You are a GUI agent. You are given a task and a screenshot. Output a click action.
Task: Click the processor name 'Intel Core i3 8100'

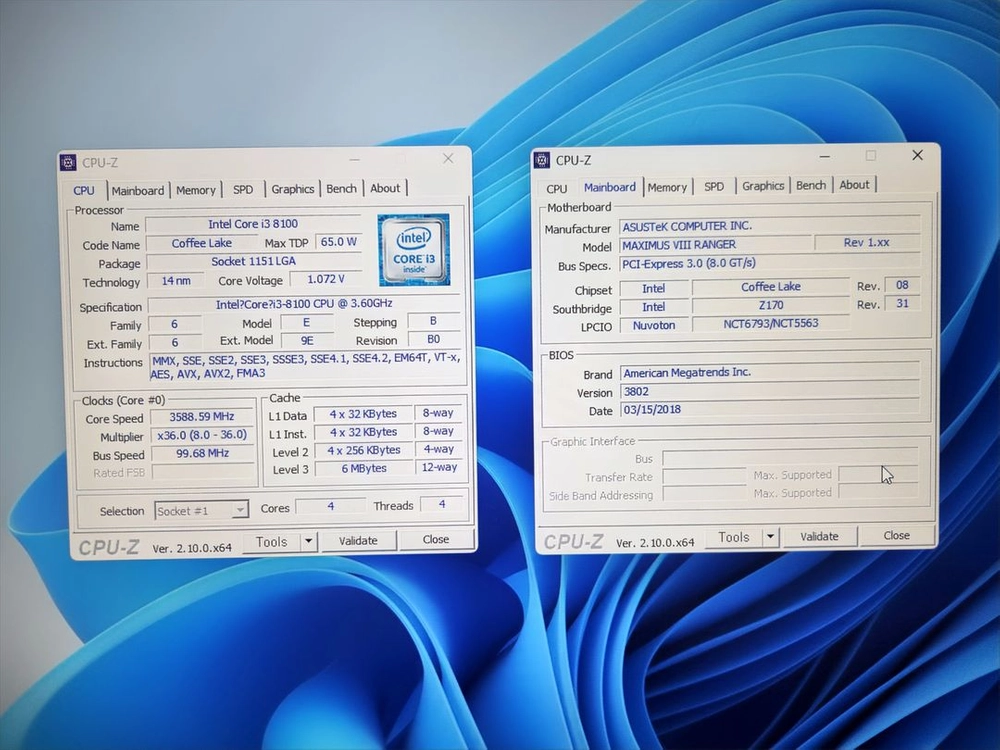[x=253, y=224]
